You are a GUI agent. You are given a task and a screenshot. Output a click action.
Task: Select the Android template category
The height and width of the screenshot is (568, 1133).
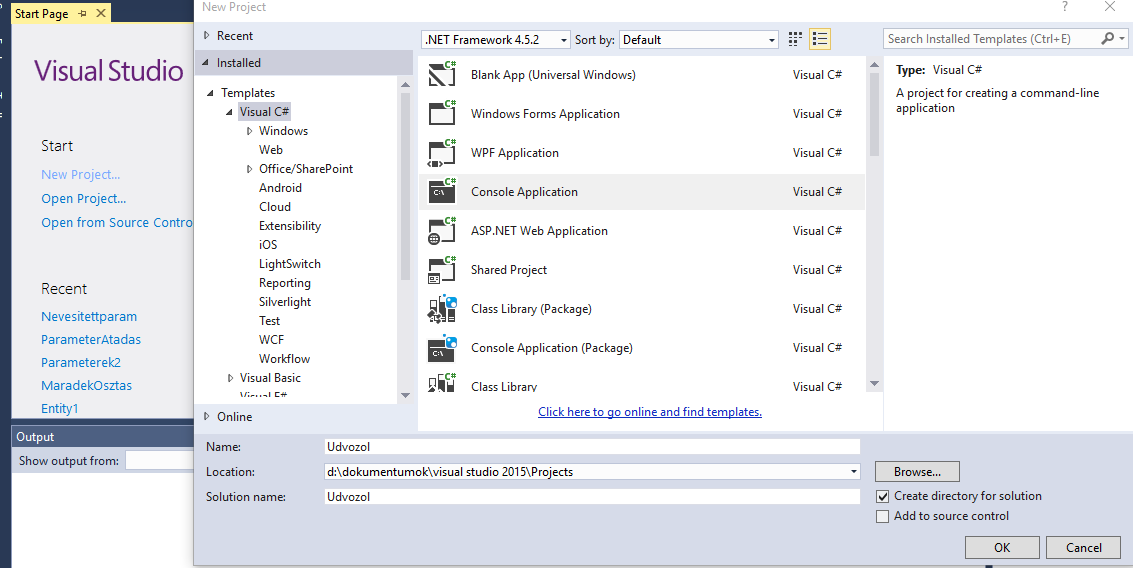coord(280,188)
